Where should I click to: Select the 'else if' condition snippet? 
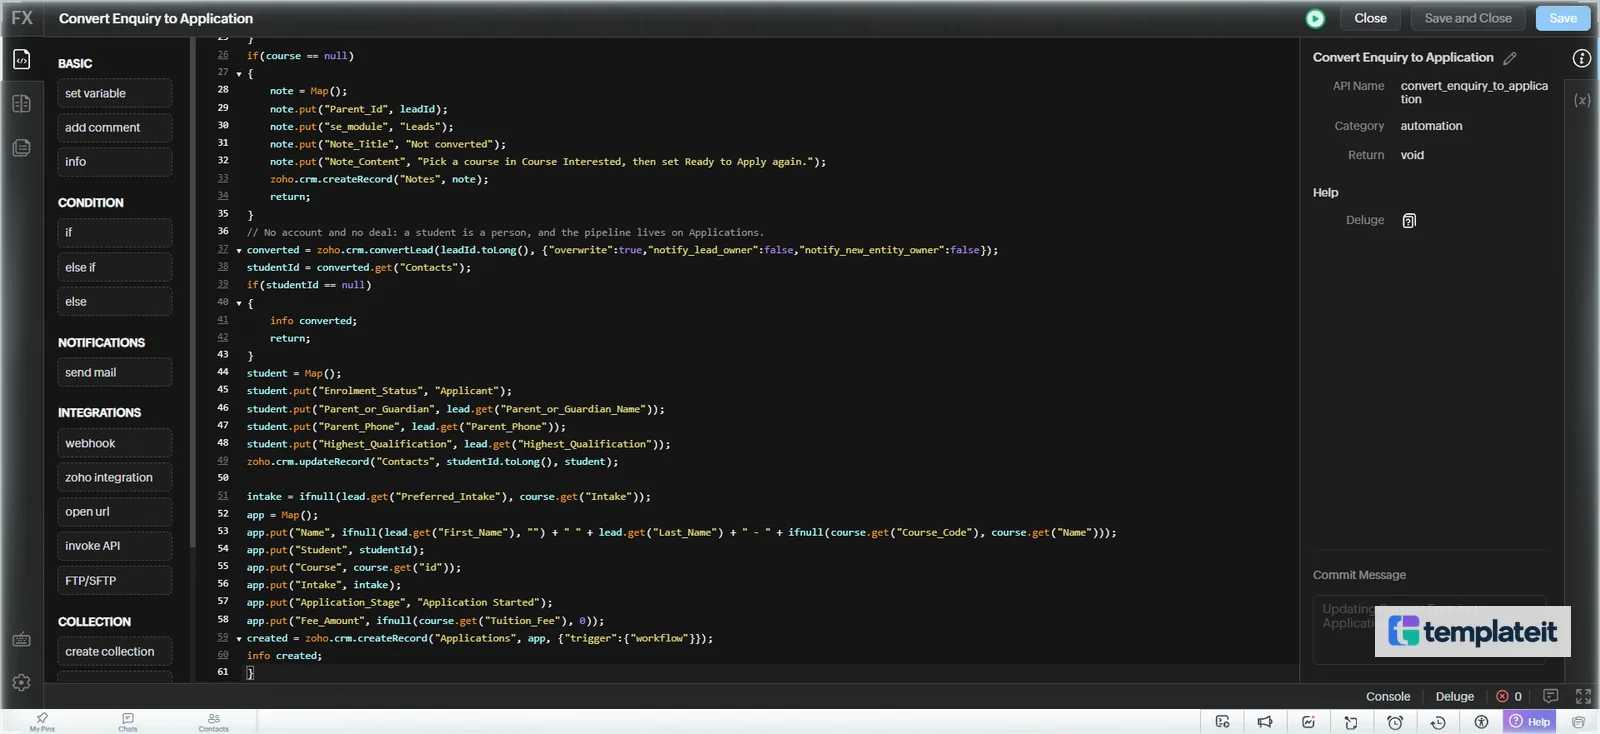point(114,267)
